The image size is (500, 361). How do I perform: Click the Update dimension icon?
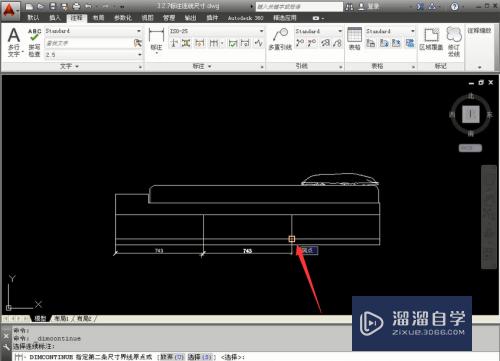coord(245,43)
